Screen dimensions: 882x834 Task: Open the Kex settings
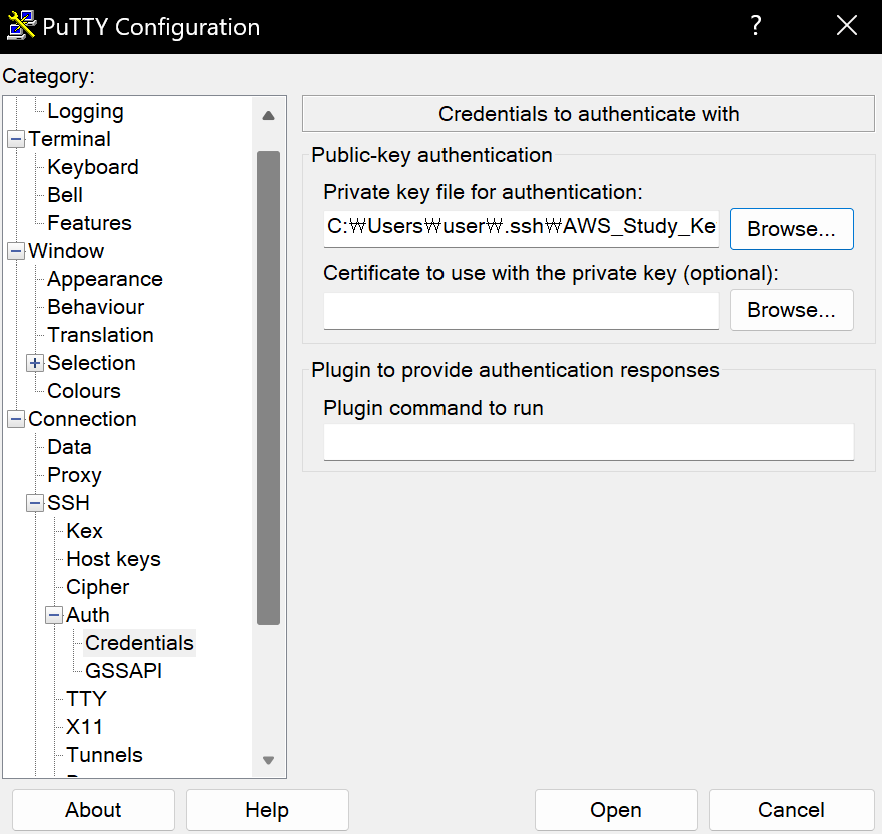[84, 531]
